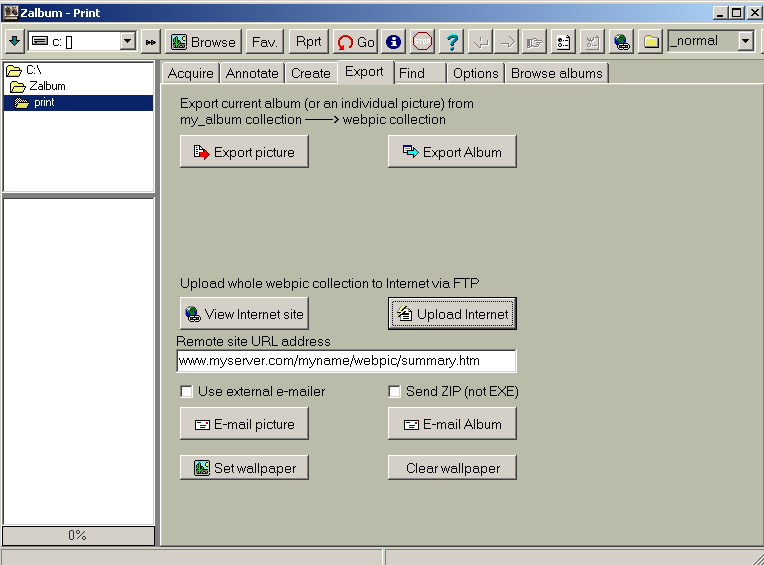Click the globe internet toolbar icon
This screenshot has width=764, height=565.
(x=621, y=42)
